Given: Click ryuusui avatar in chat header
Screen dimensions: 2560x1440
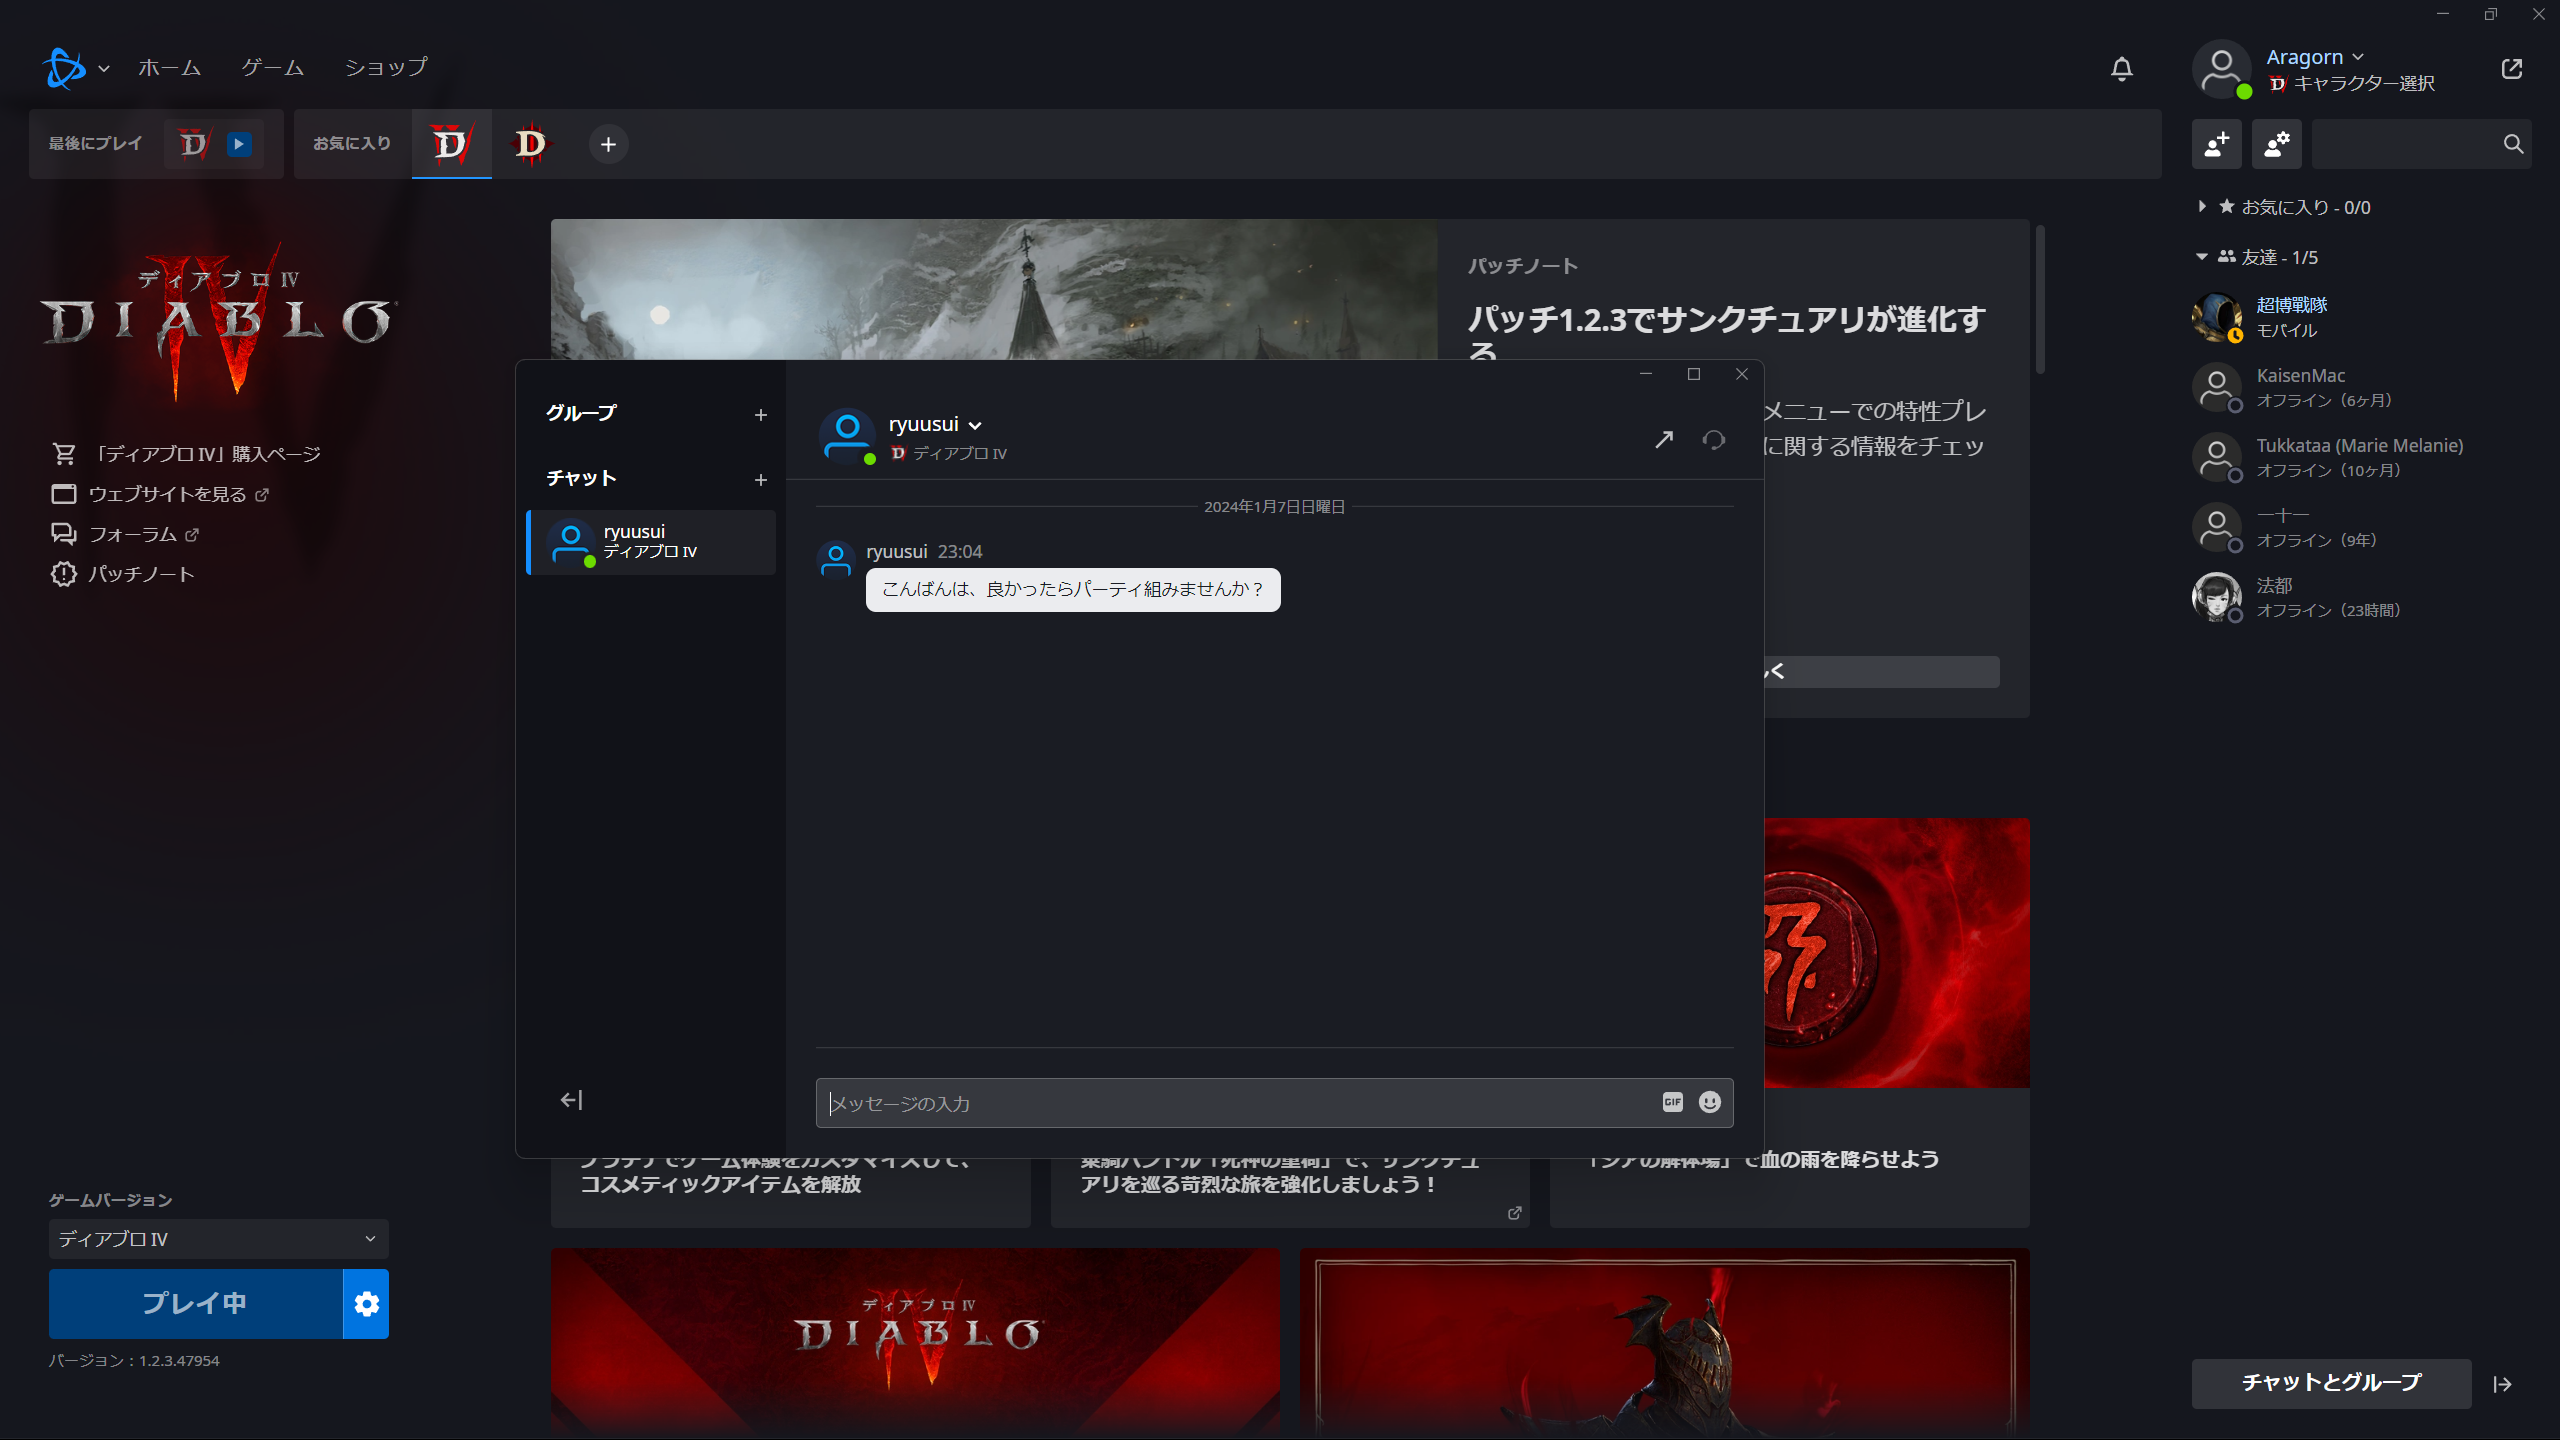Looking at the screenshot, I should coord(848,436).
